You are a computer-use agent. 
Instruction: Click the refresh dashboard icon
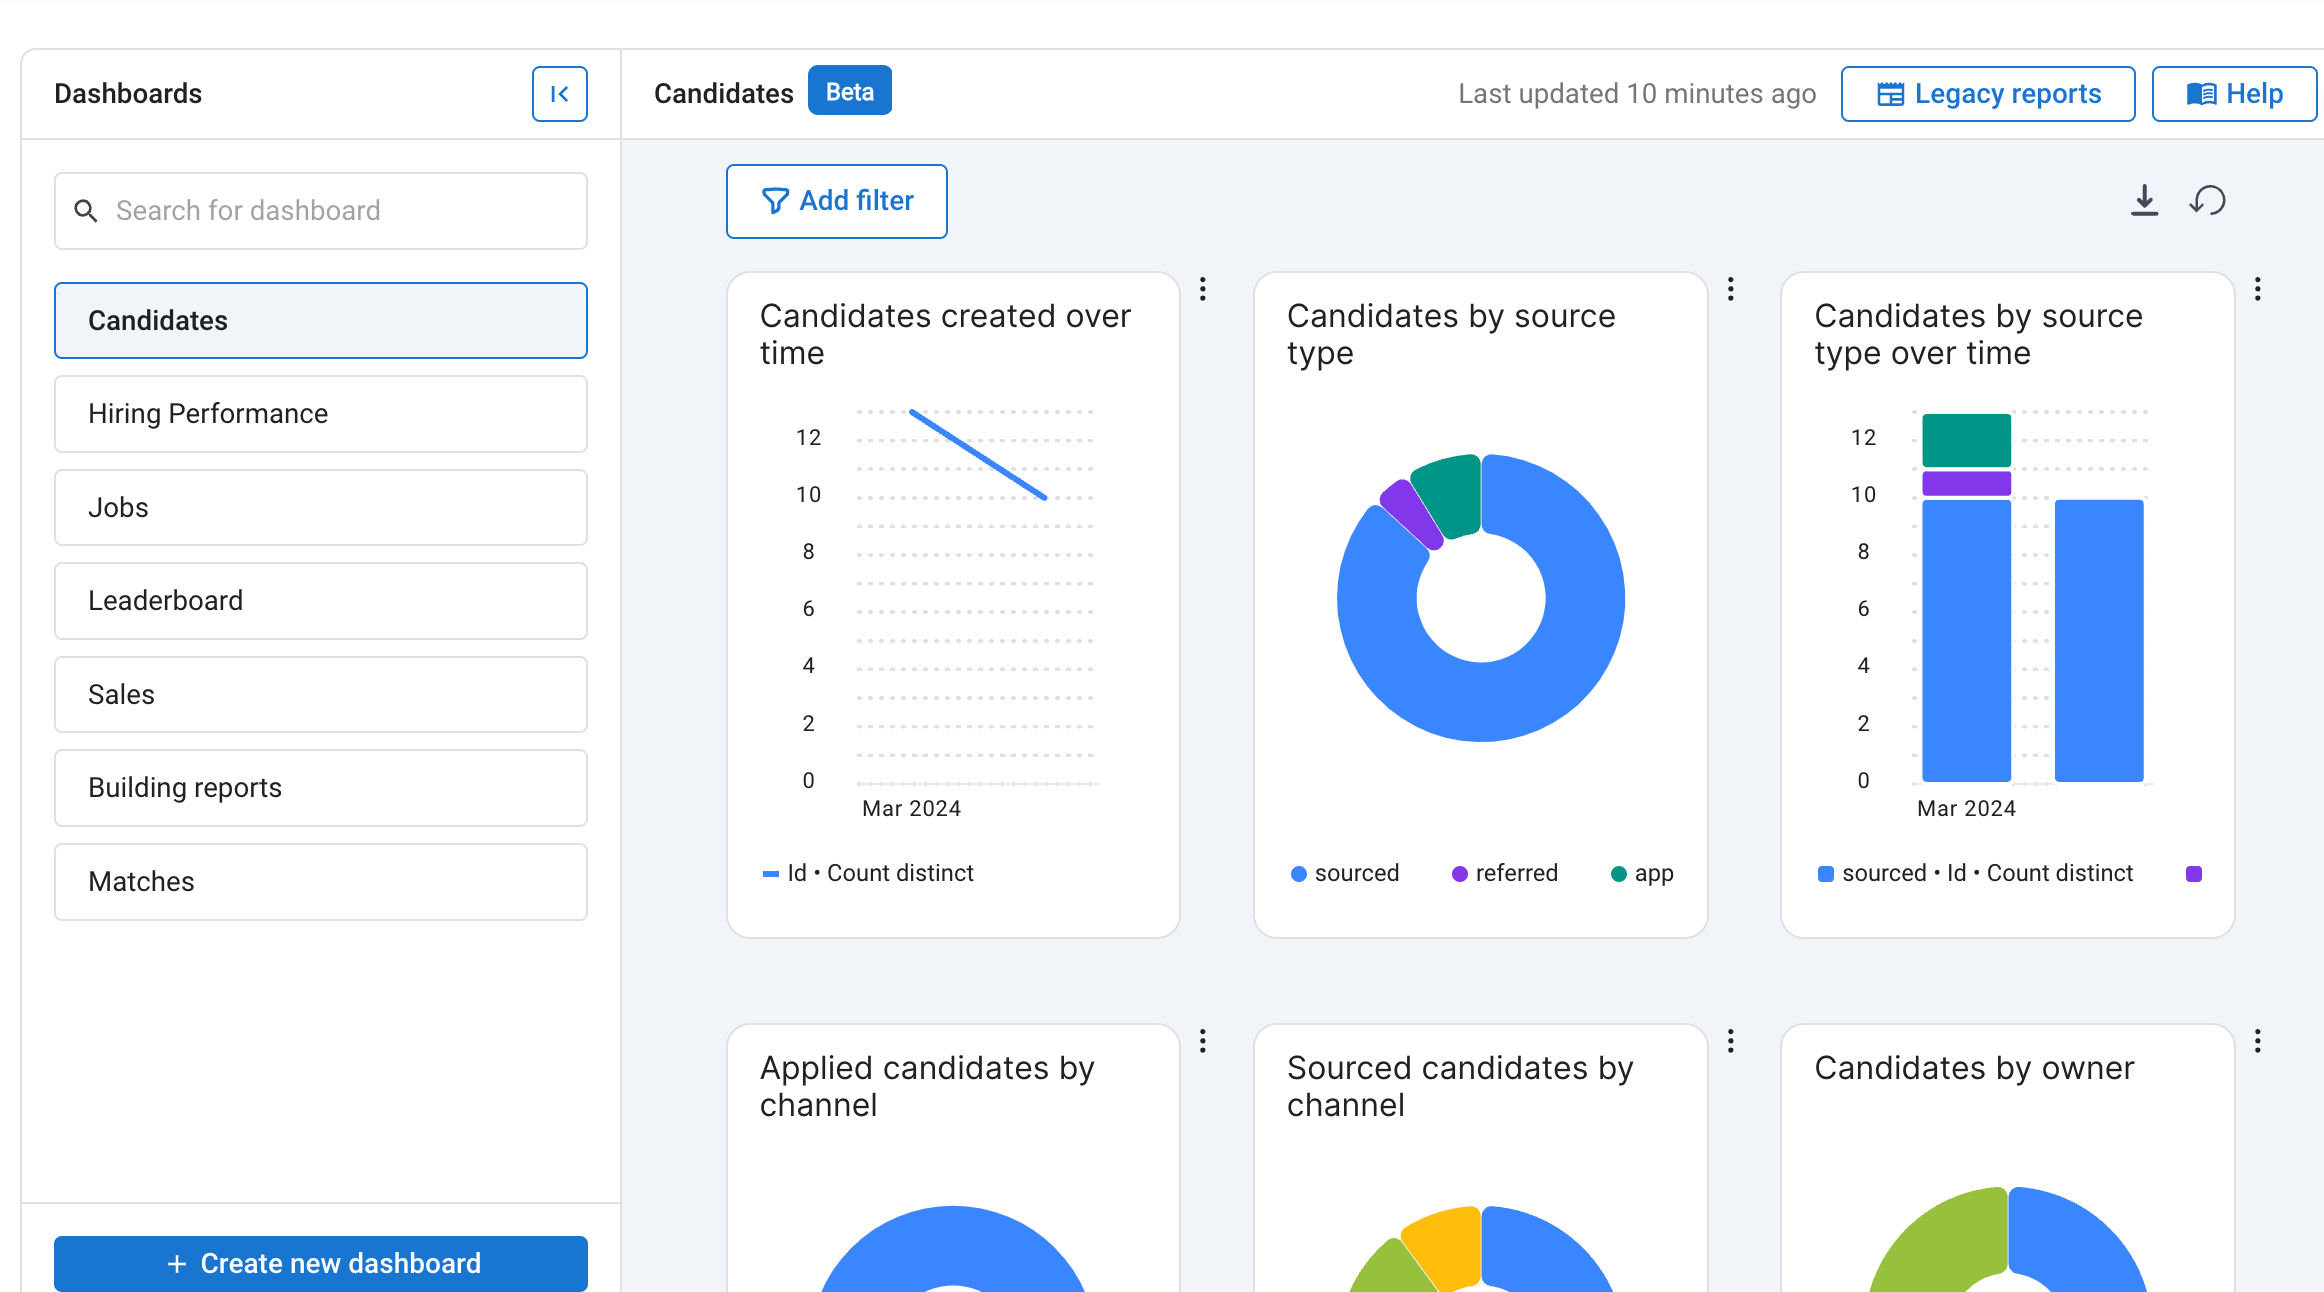coord(2208,201)
